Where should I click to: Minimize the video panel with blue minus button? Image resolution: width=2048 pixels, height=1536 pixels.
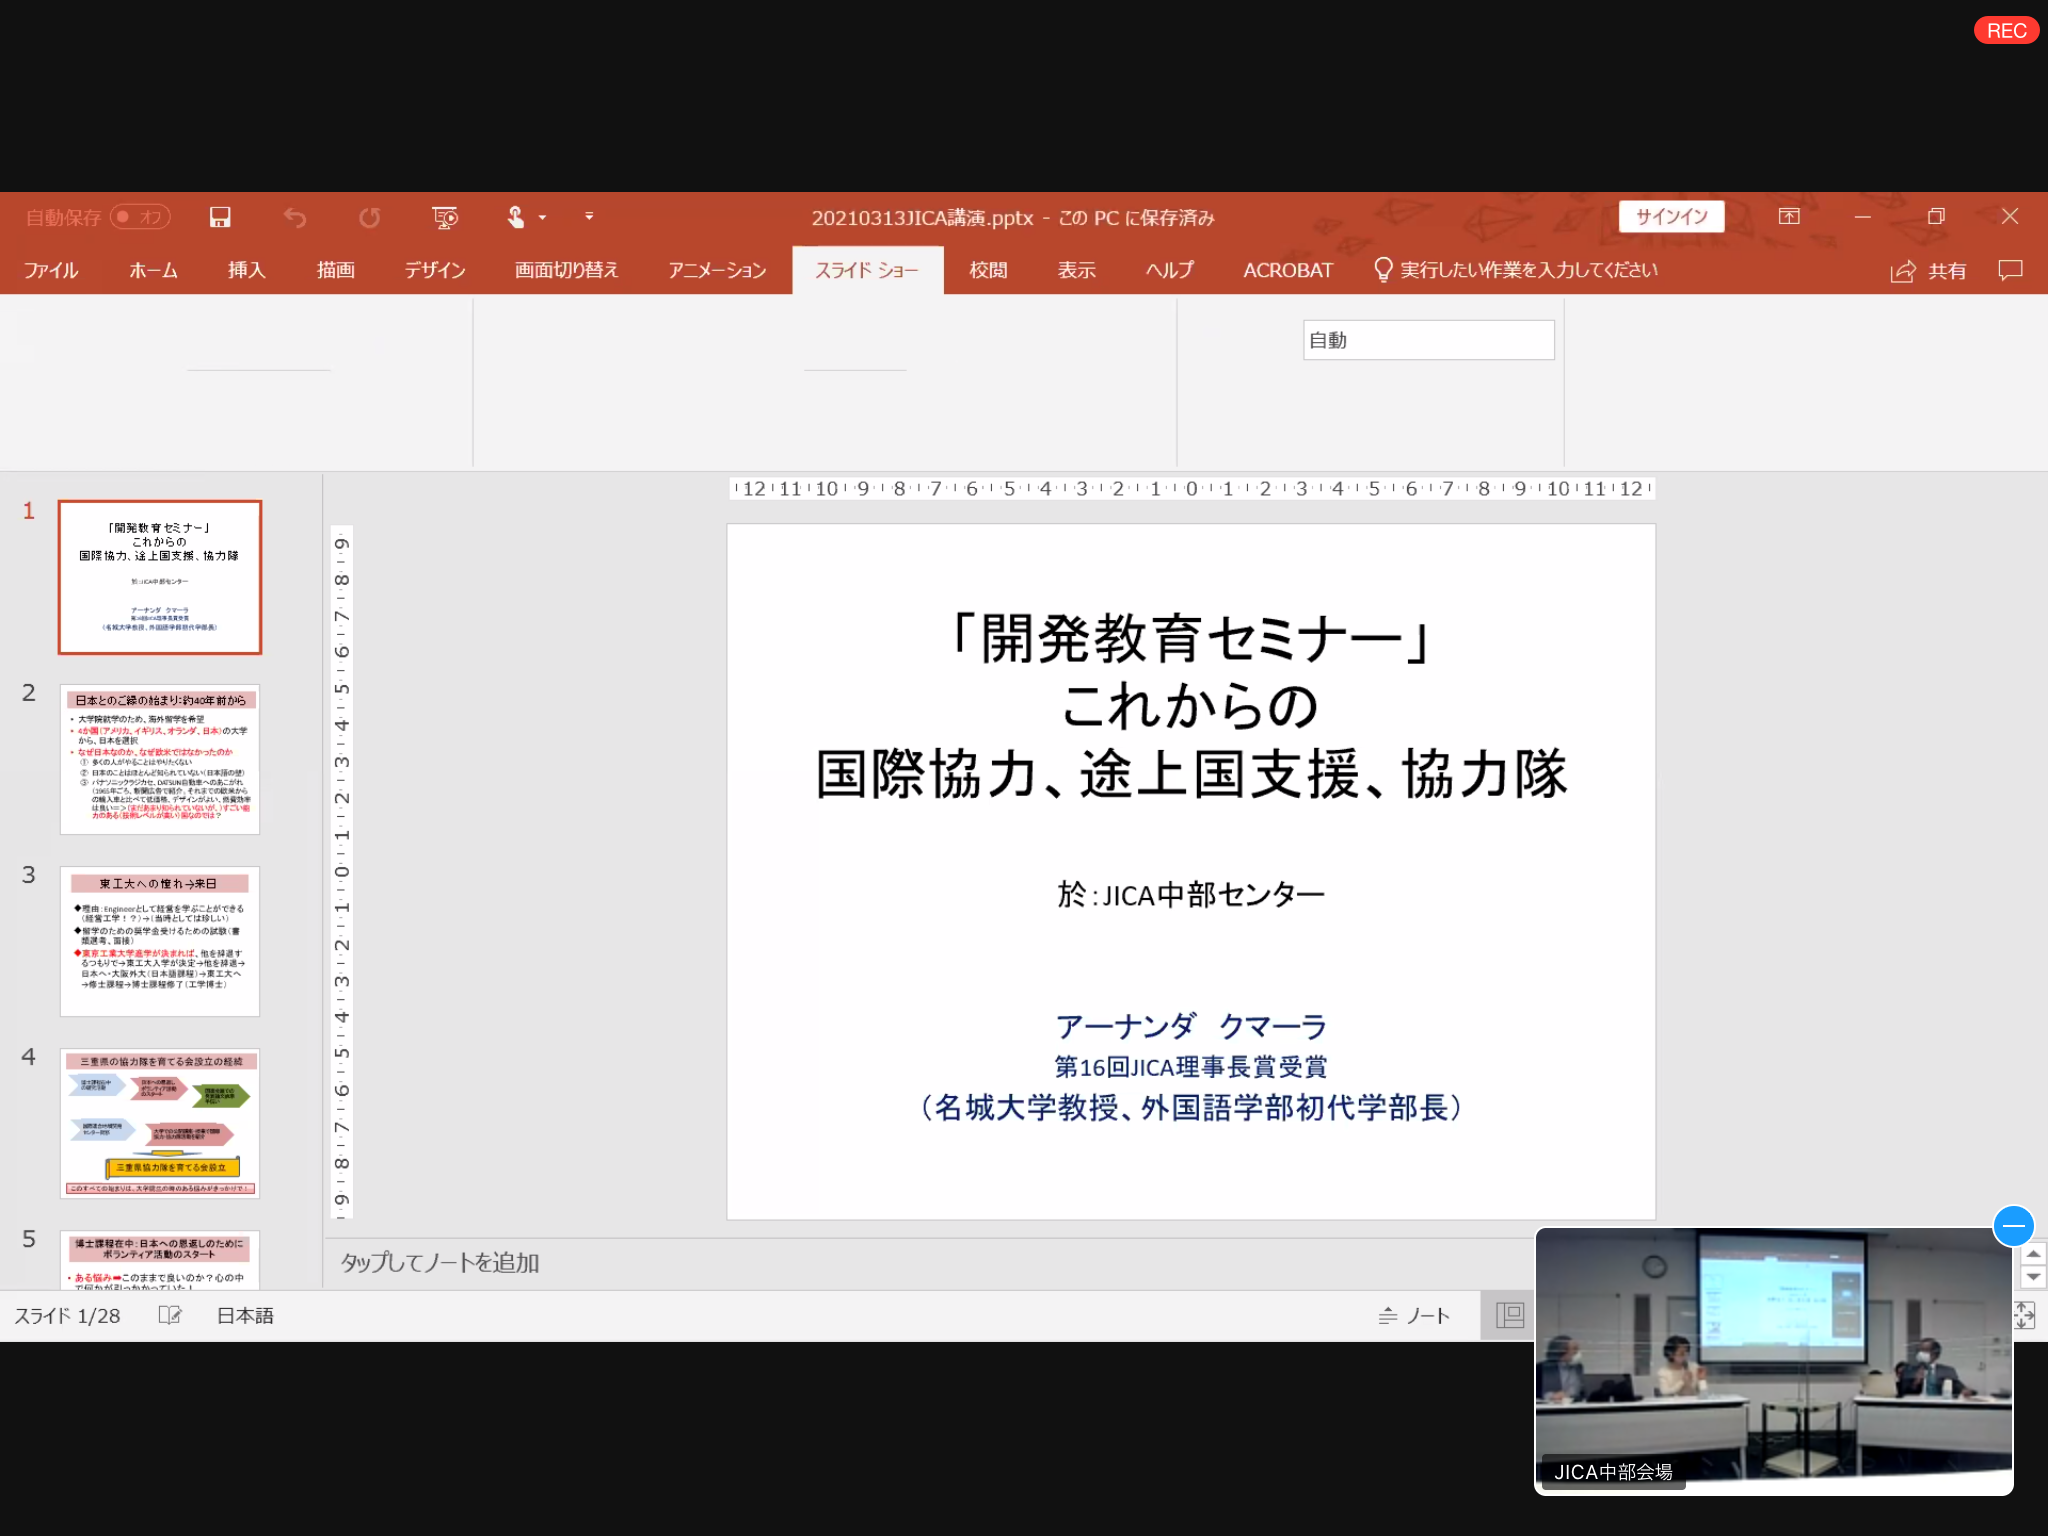click(2014, 1226)
